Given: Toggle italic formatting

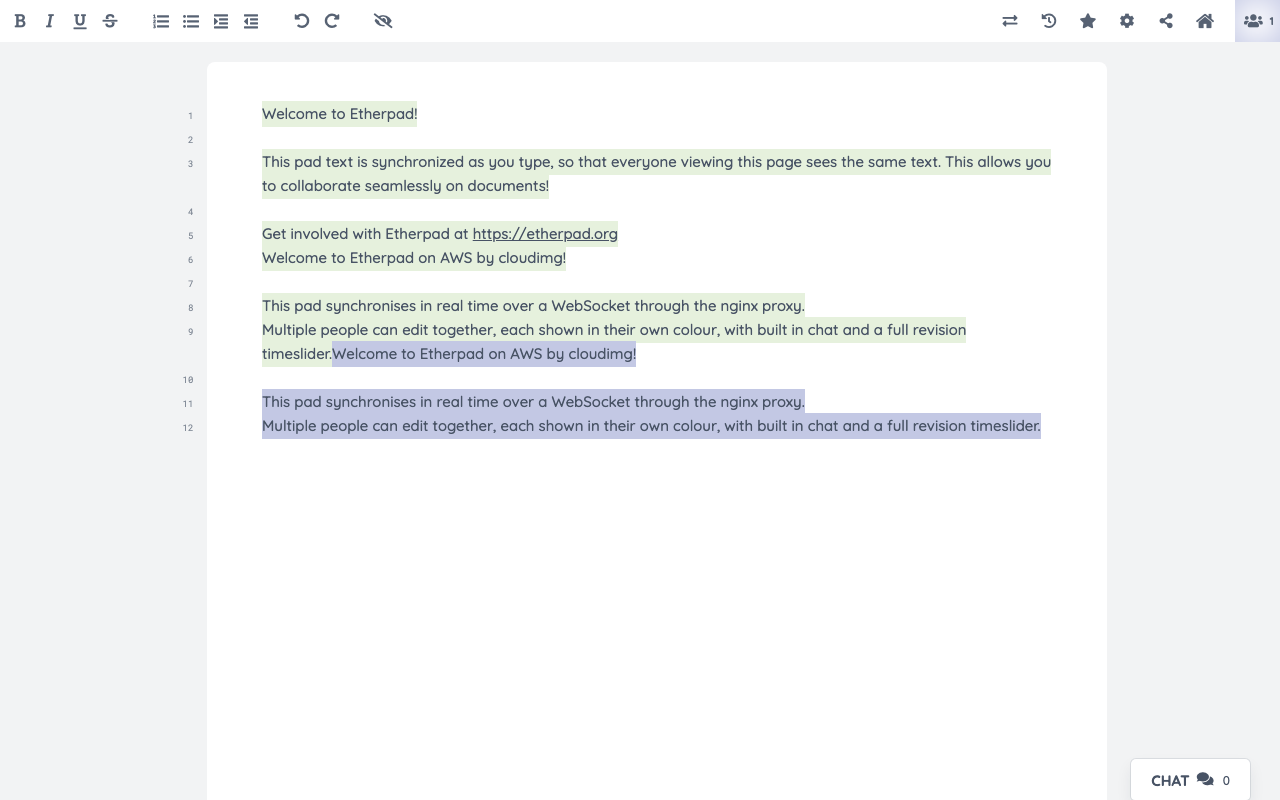Looking at the screenshot, I should pyautogui.click(x=50, y=21).
